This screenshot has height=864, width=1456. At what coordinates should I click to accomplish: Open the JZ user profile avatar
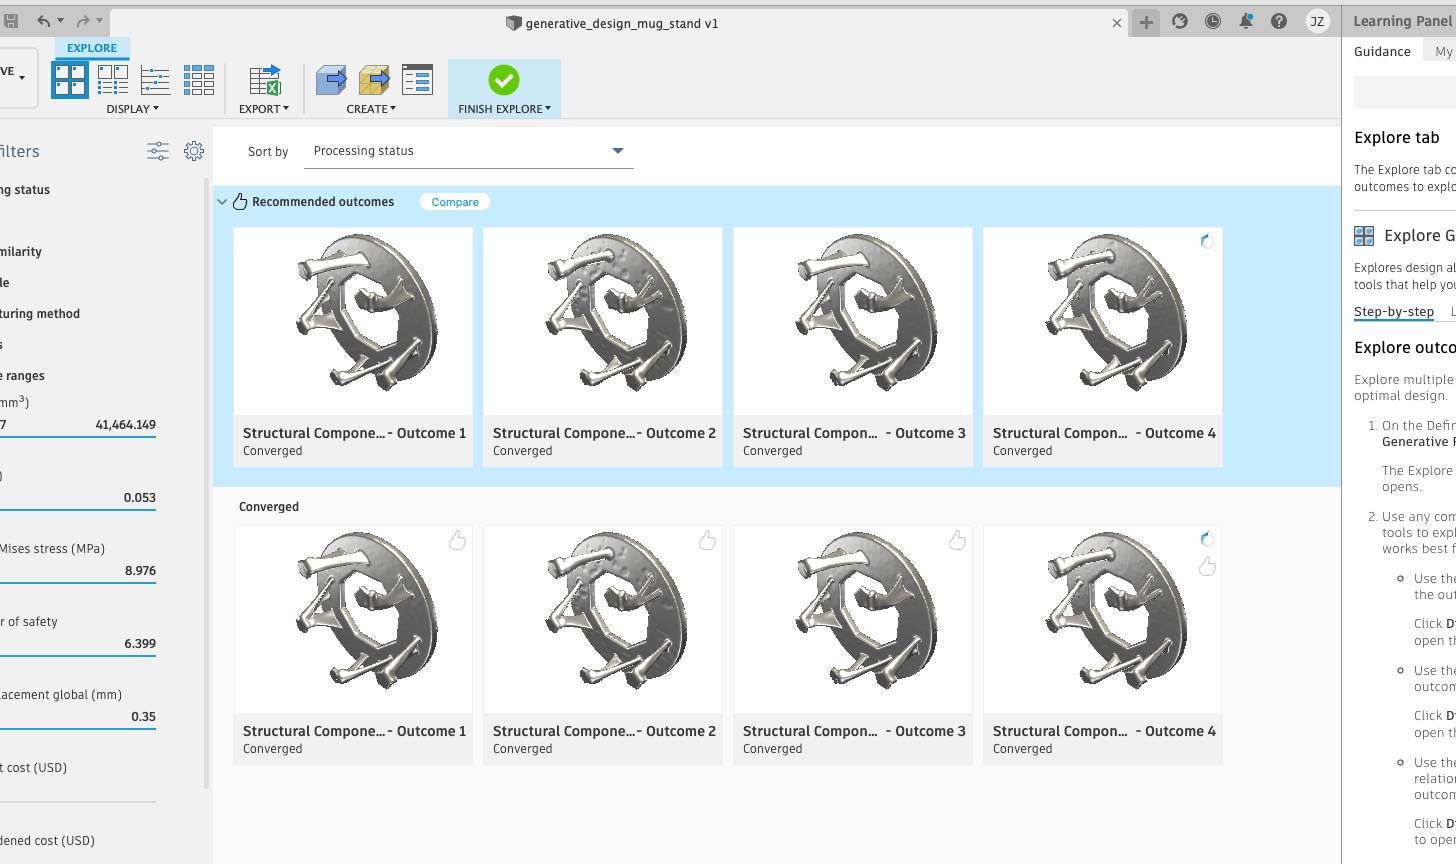pos(1318,21)
